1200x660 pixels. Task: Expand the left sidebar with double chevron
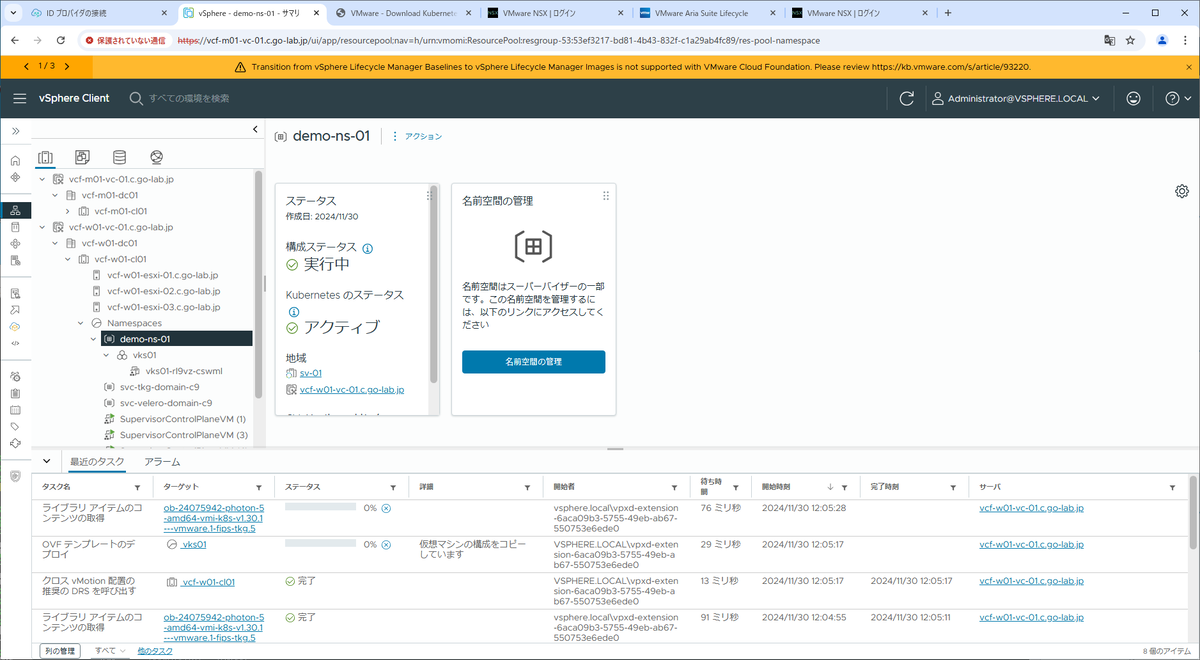[x=15, y=131]
